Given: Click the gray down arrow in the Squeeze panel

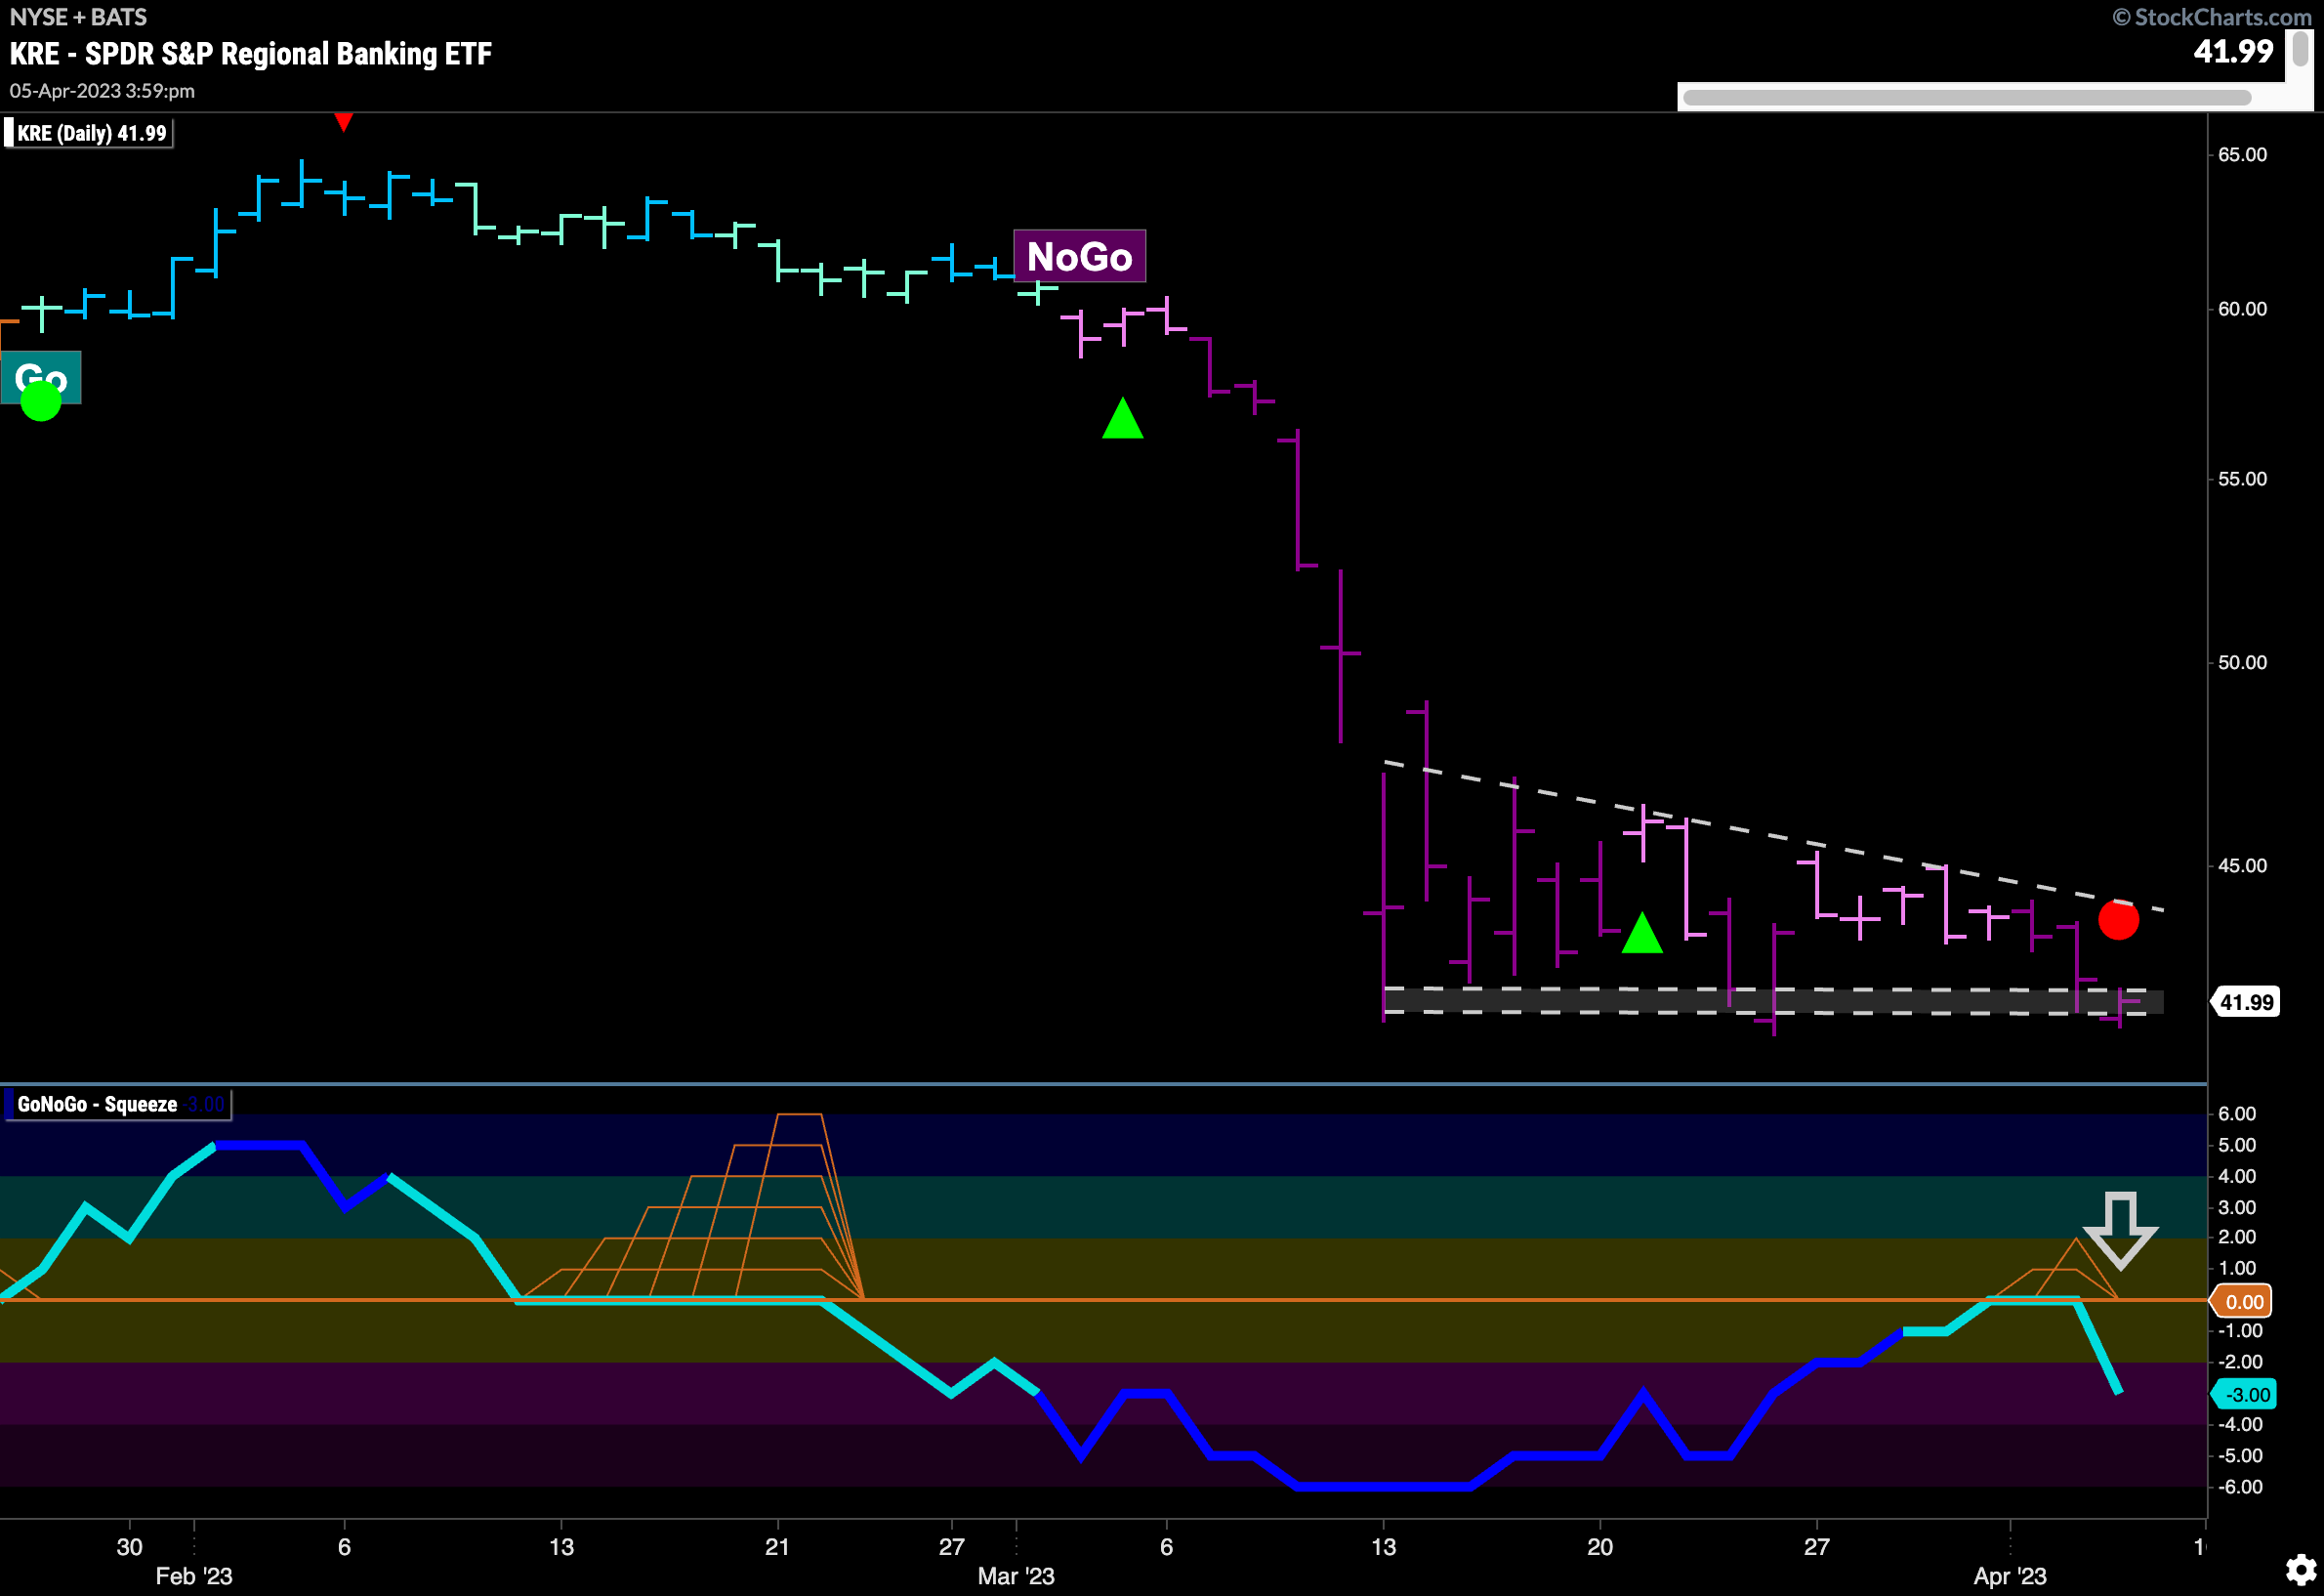Looking at the screenshot, I should coord(2119,1230).
